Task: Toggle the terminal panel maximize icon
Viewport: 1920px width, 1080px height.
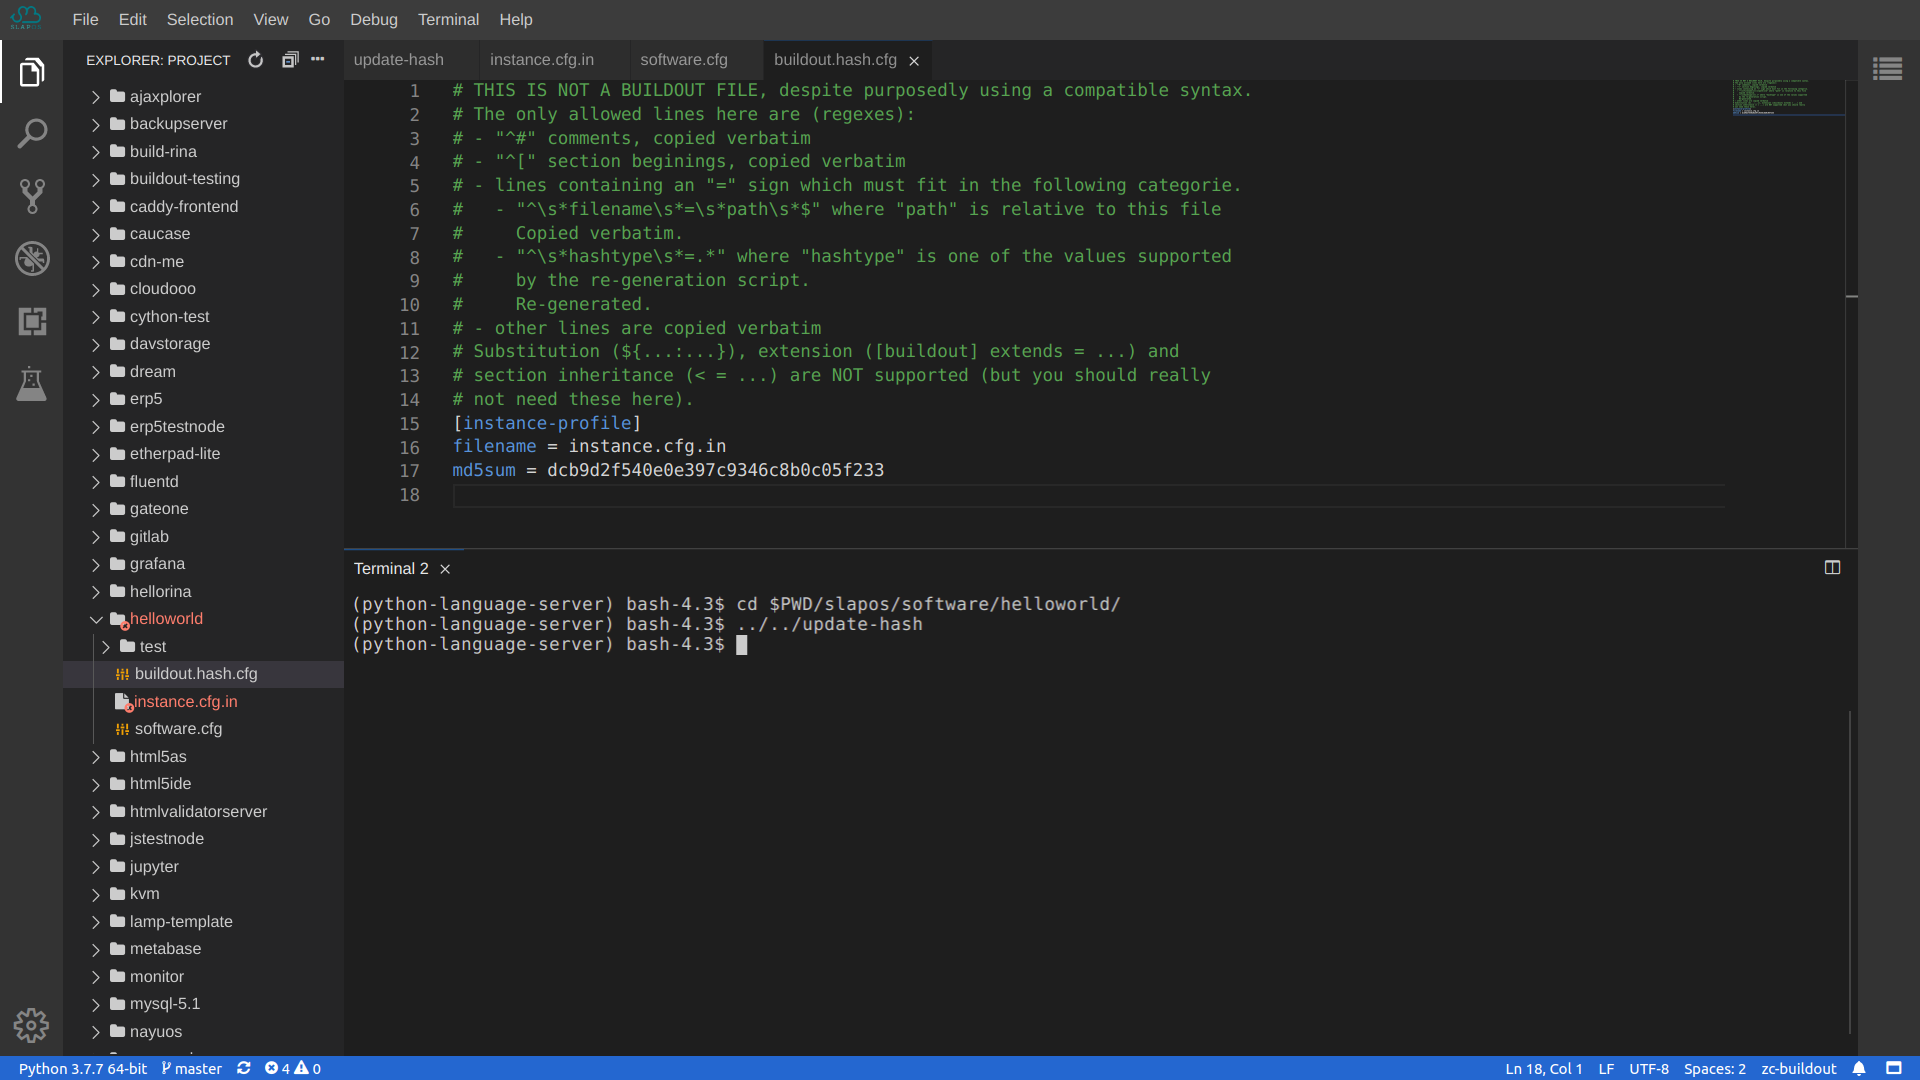Action: coord(1832,568)
